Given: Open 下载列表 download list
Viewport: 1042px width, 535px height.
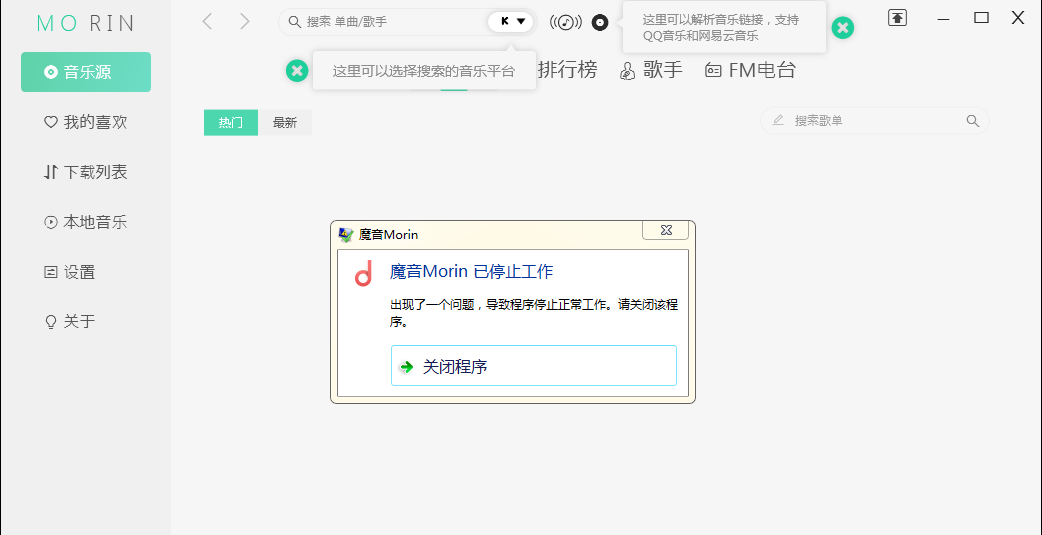Looking at the screenshot, I should click(x=86, y=172).
